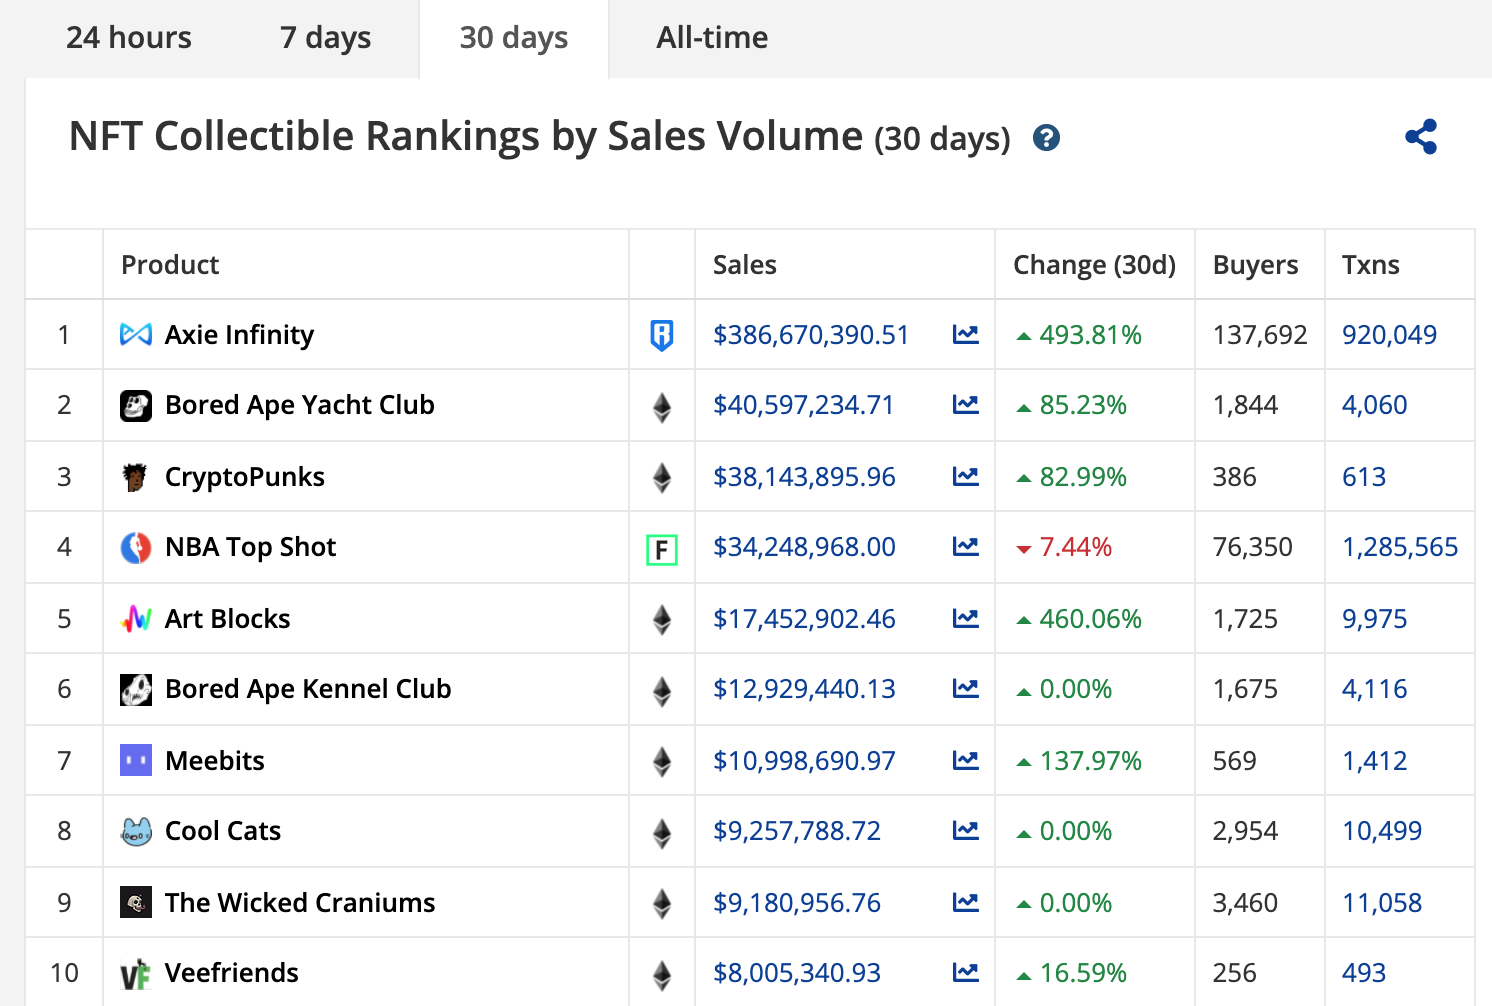This screenshot has height=1006, width=1492.
Task: Open the Meebits product link
Action: tap(215, 760)
